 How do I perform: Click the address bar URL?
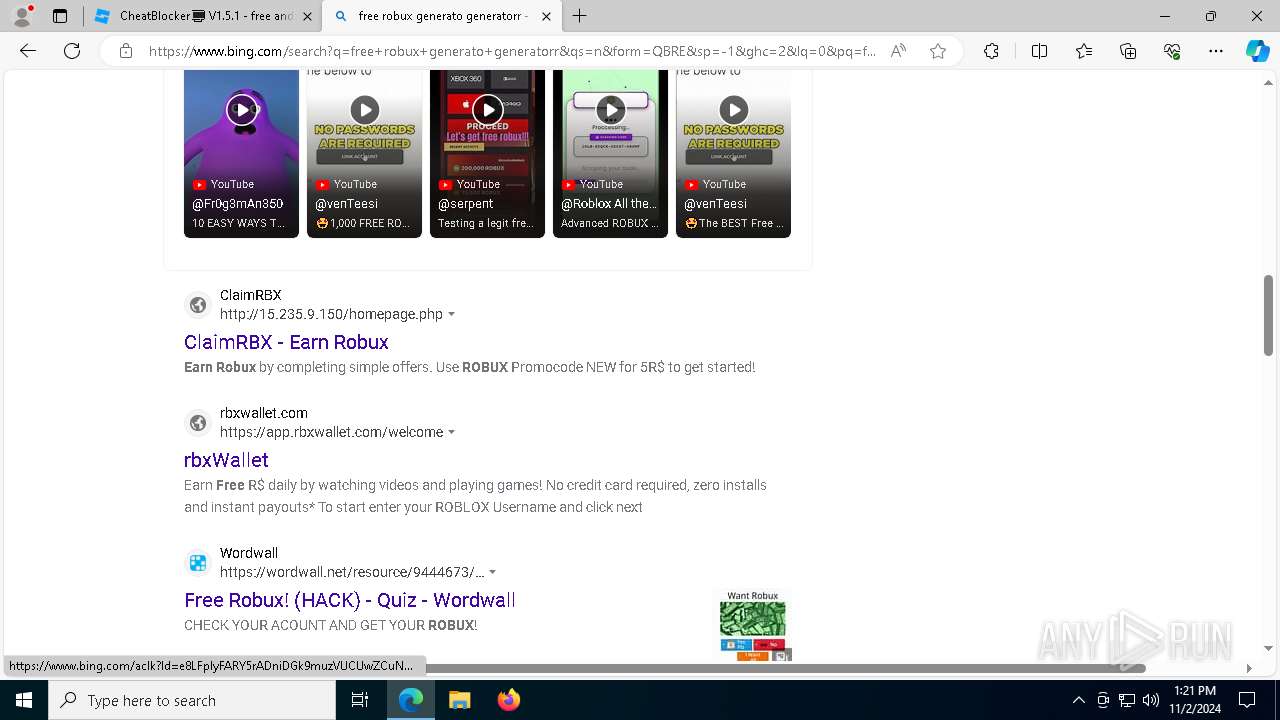[512, 51]
